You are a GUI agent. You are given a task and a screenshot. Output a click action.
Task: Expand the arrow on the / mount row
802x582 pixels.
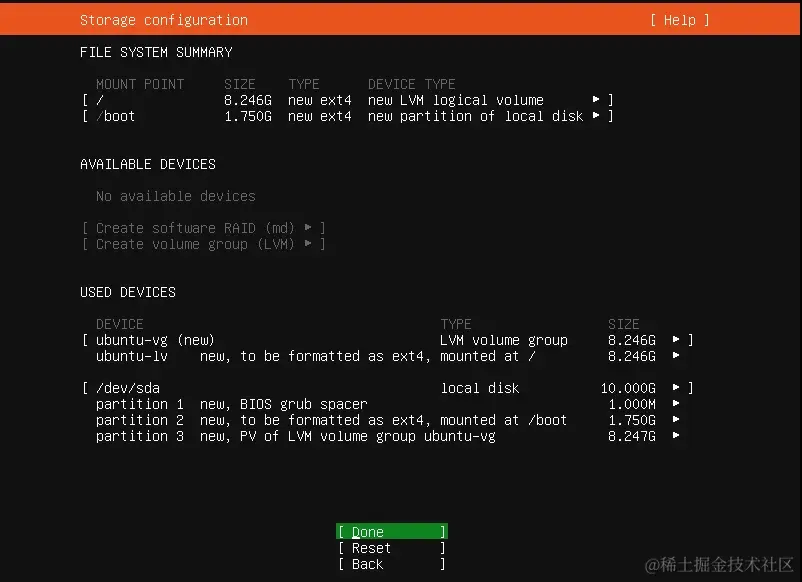click(x=596, y=99)
